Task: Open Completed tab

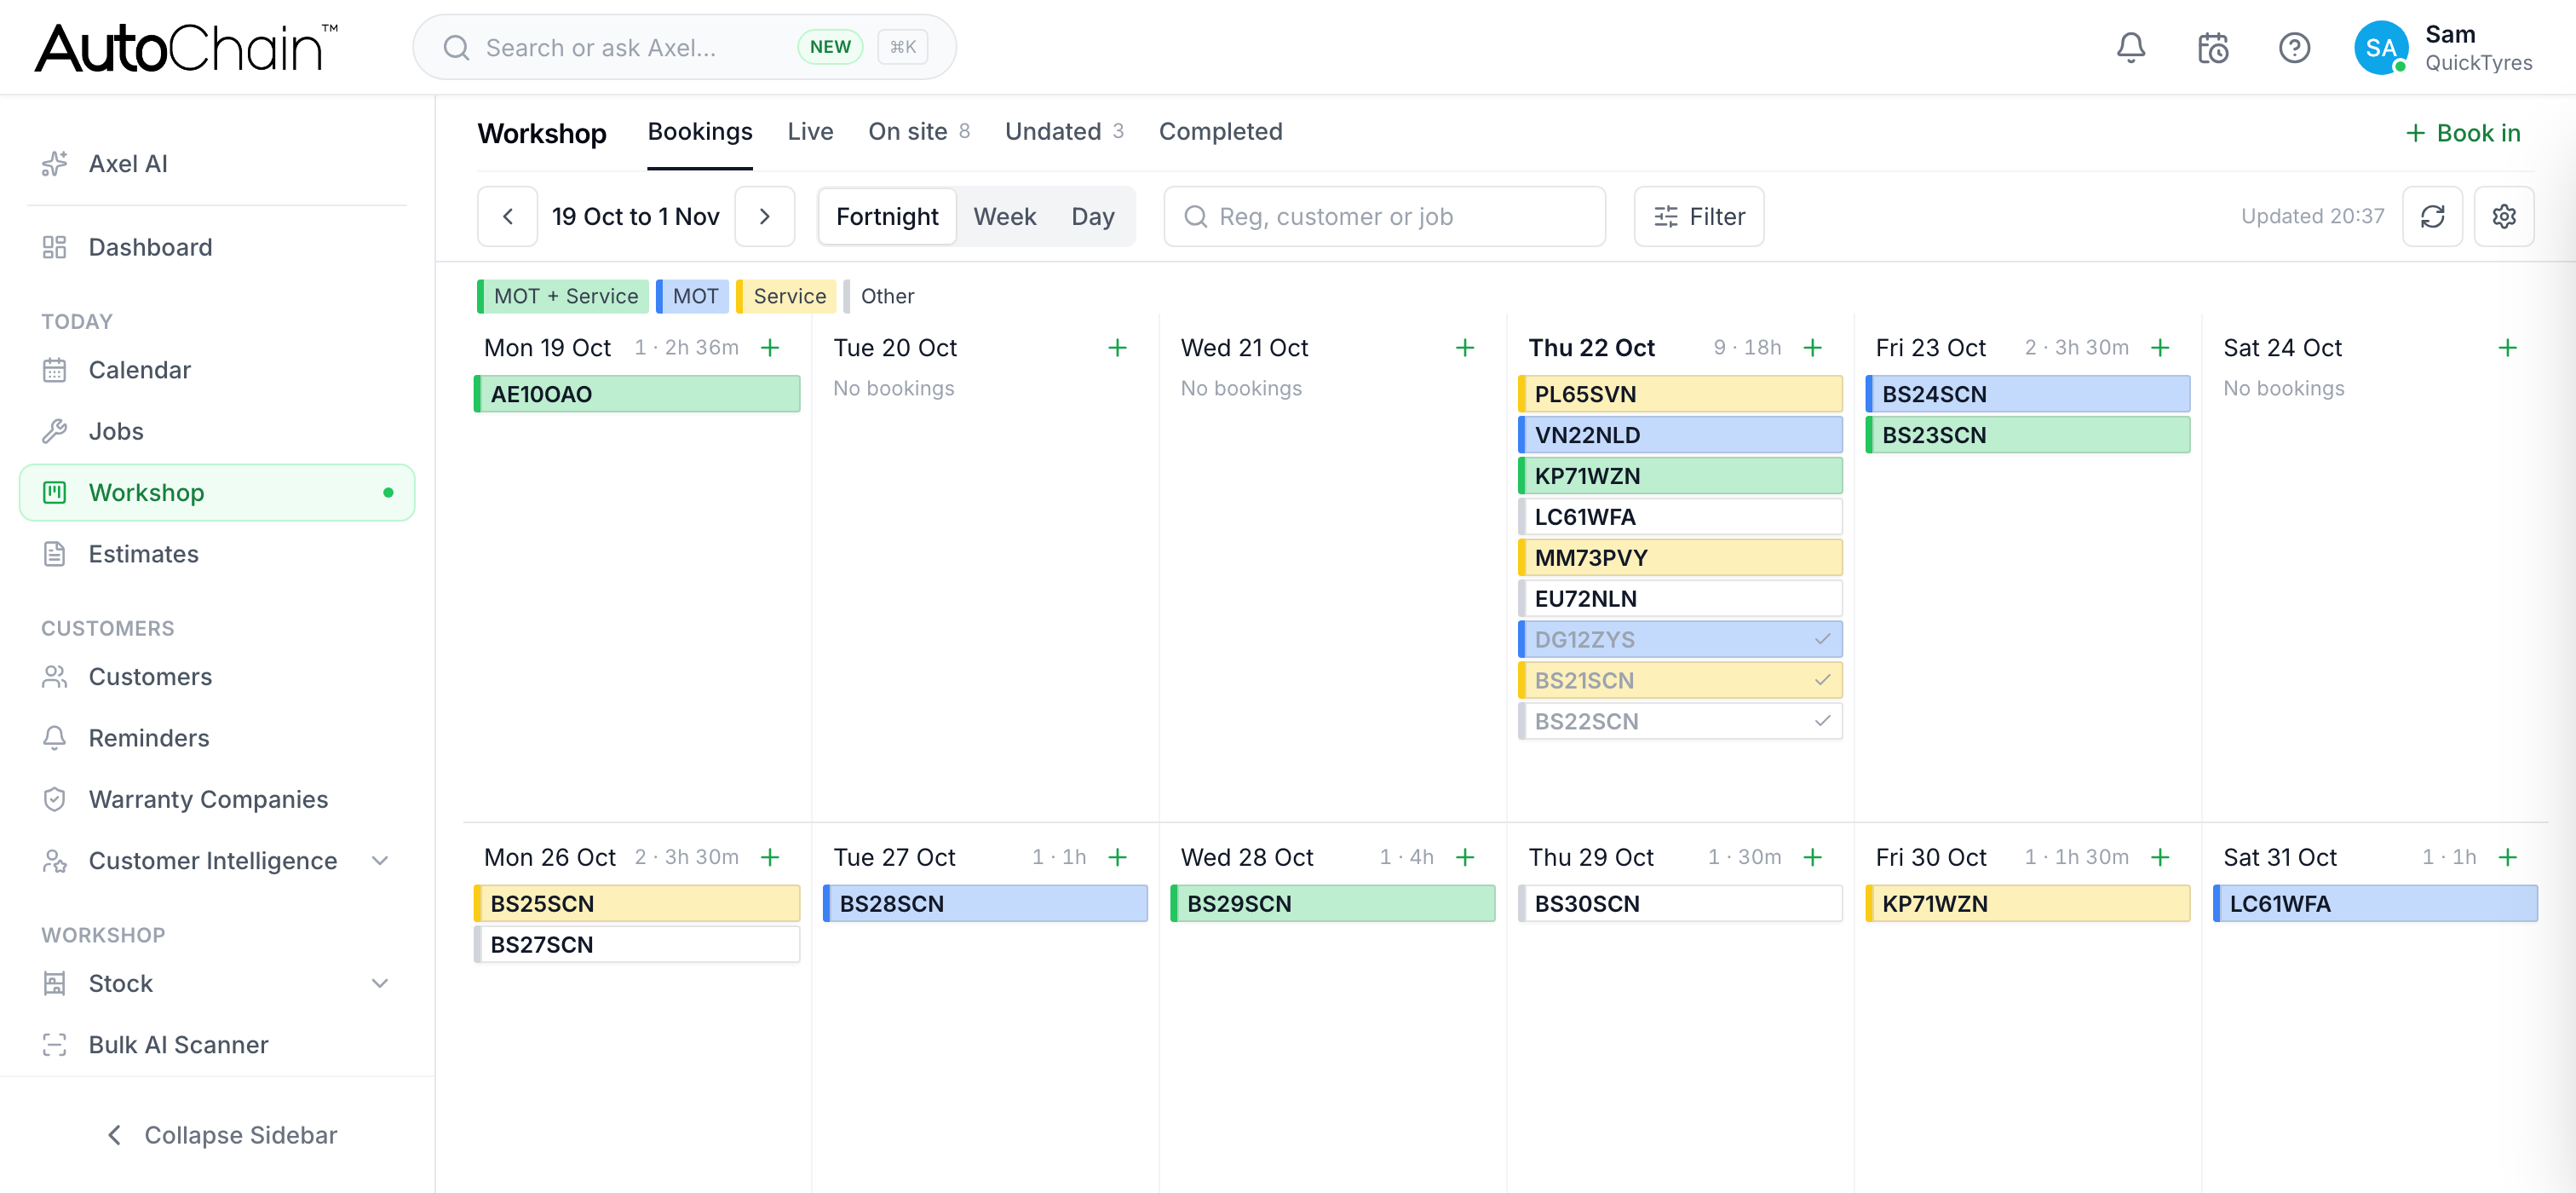Action: (1220, 132)
